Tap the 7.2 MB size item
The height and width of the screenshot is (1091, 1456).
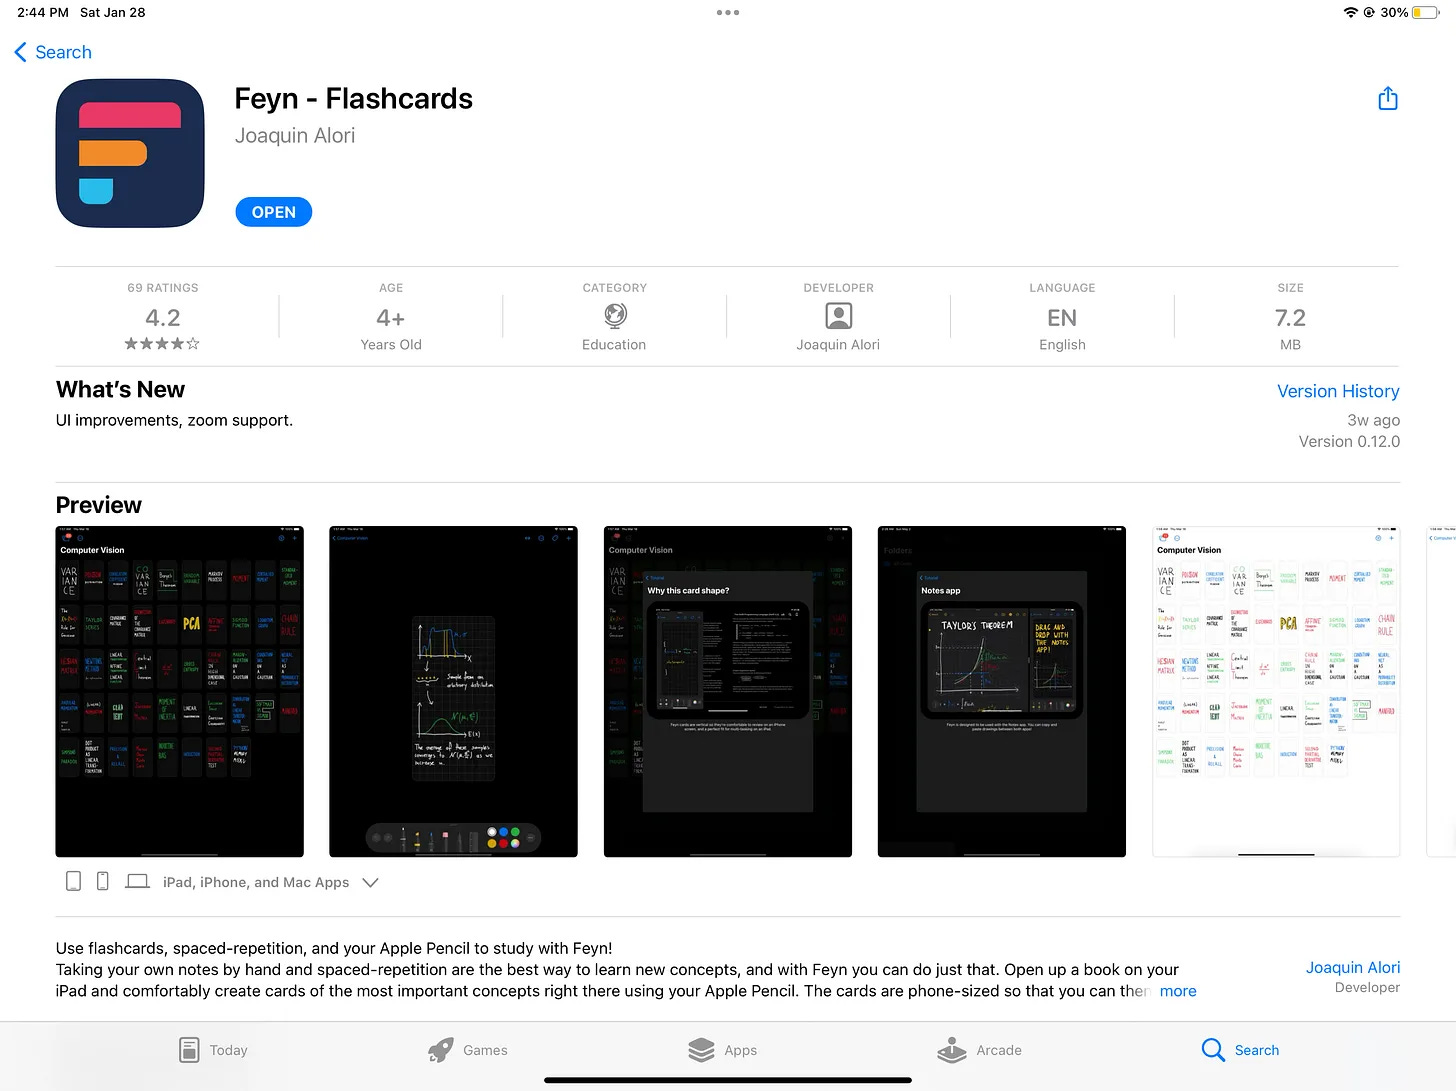1290,318
